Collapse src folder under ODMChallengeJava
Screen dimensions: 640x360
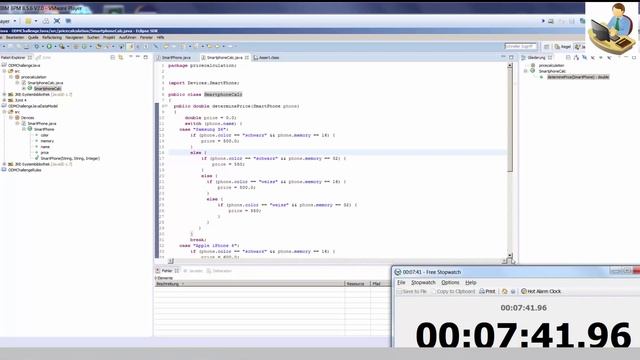pos(4,71)
